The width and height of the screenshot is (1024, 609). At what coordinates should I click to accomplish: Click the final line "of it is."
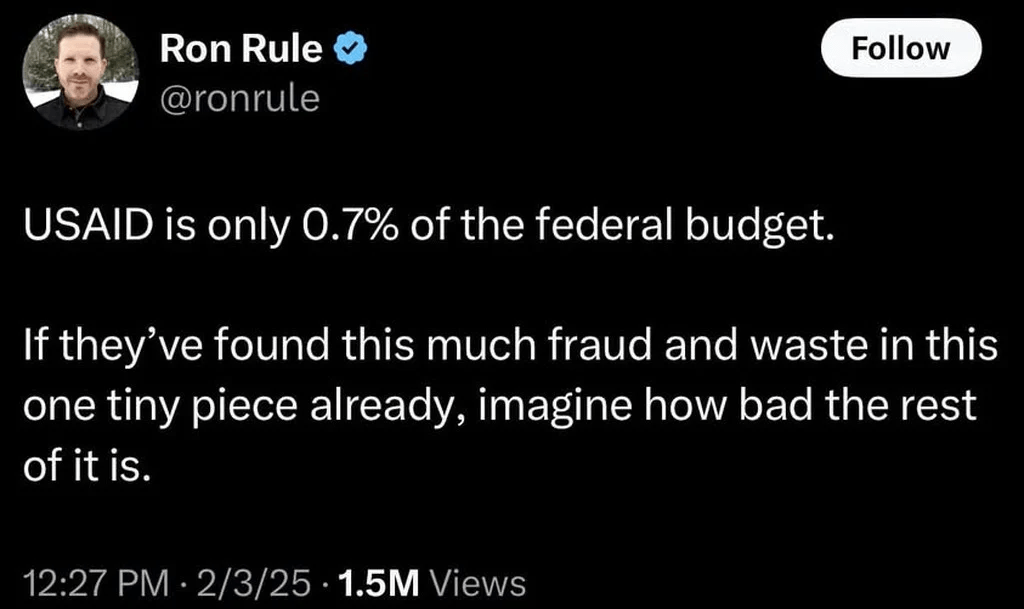[x=88, y=465]
